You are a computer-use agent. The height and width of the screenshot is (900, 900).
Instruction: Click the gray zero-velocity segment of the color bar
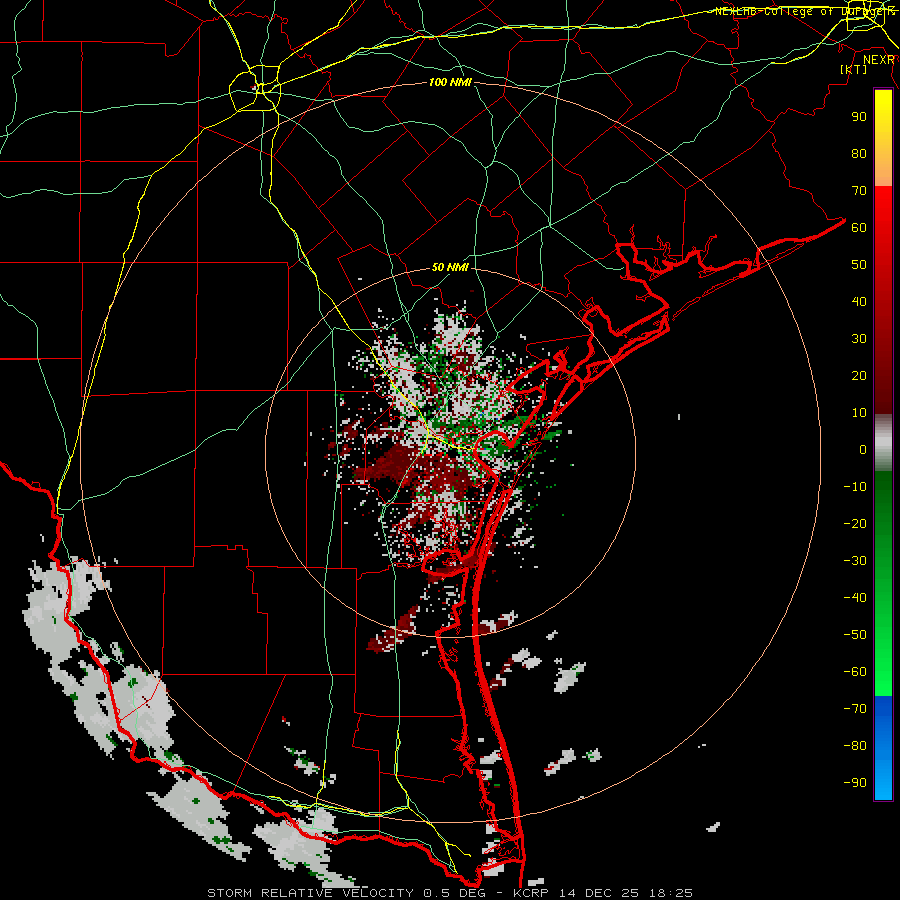click(883, 443)
